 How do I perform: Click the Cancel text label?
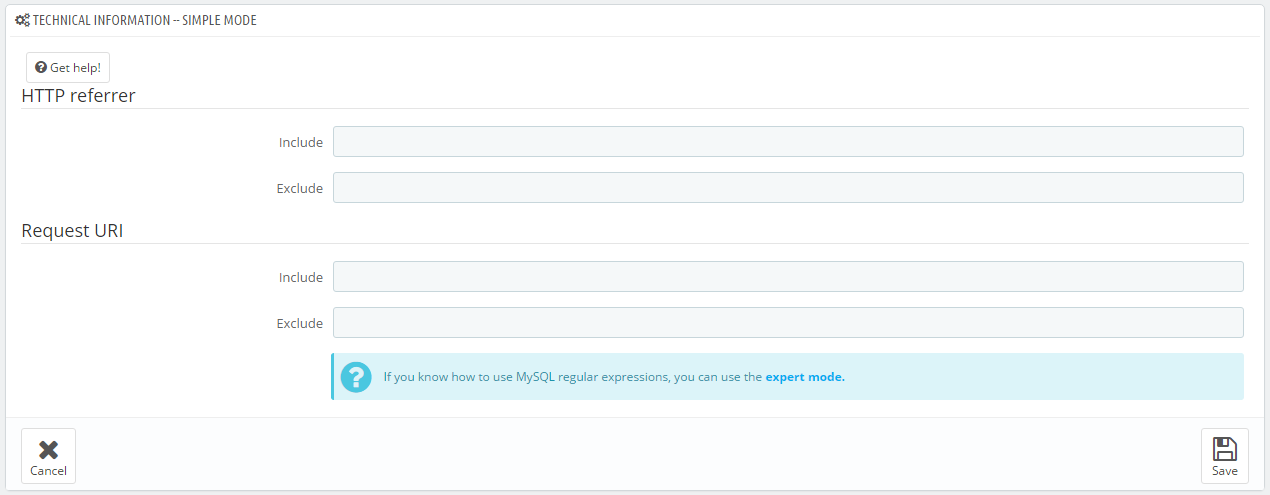pos(48,471)
